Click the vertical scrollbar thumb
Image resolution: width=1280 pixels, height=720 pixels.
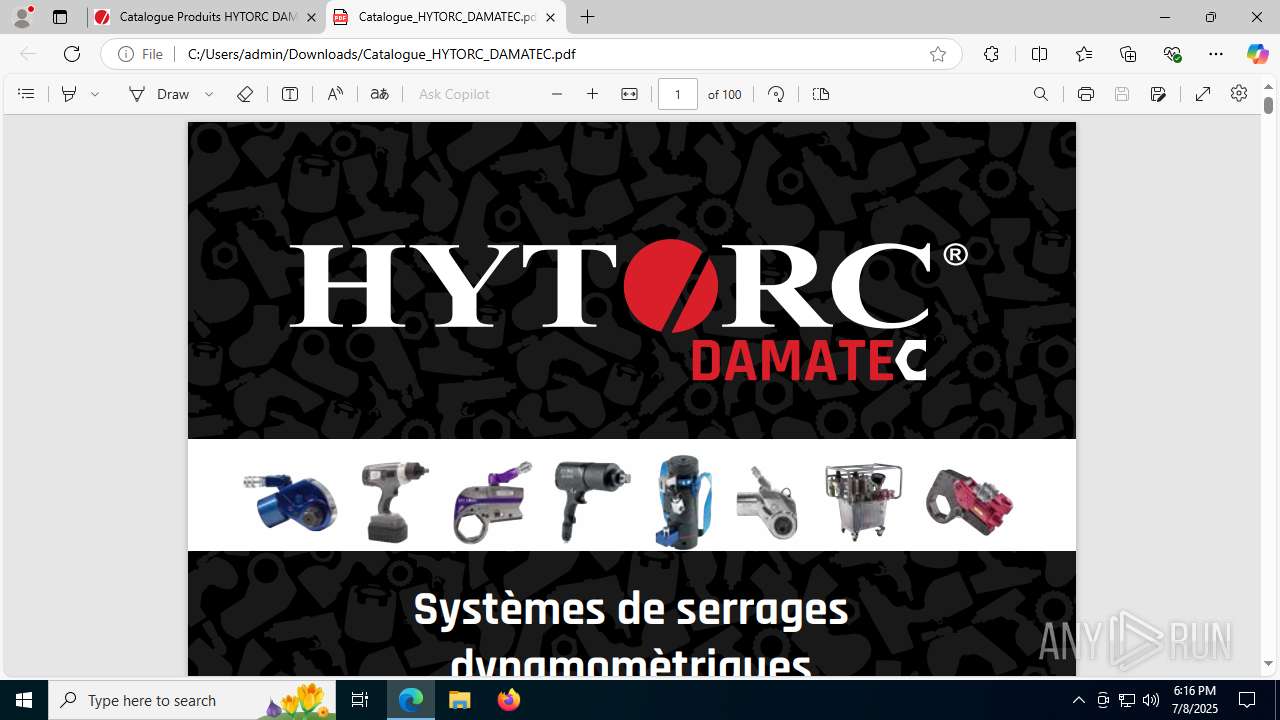click(1268, 103)
